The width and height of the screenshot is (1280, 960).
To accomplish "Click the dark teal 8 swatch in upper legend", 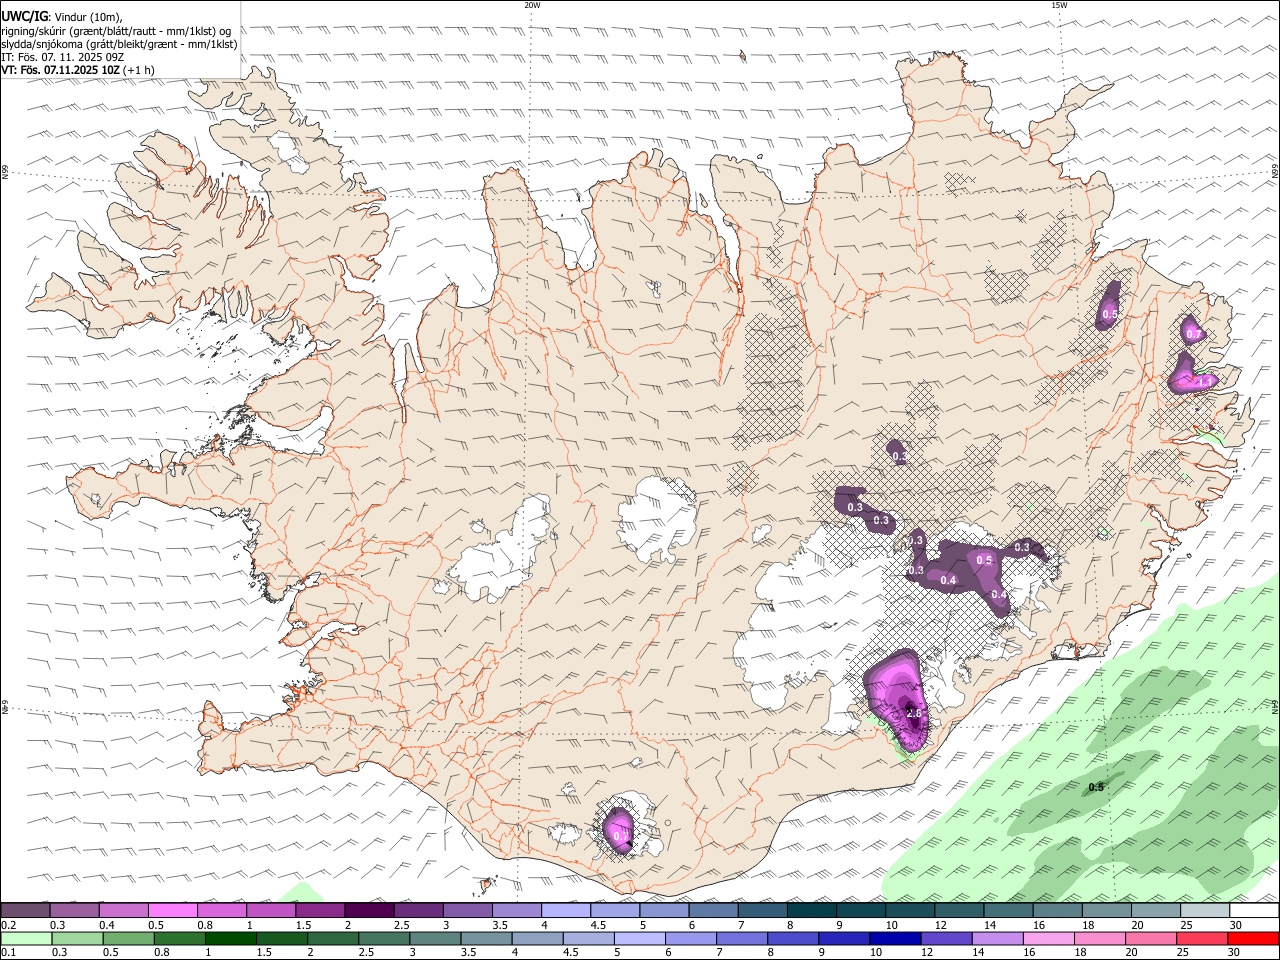I will pos(811,910).
